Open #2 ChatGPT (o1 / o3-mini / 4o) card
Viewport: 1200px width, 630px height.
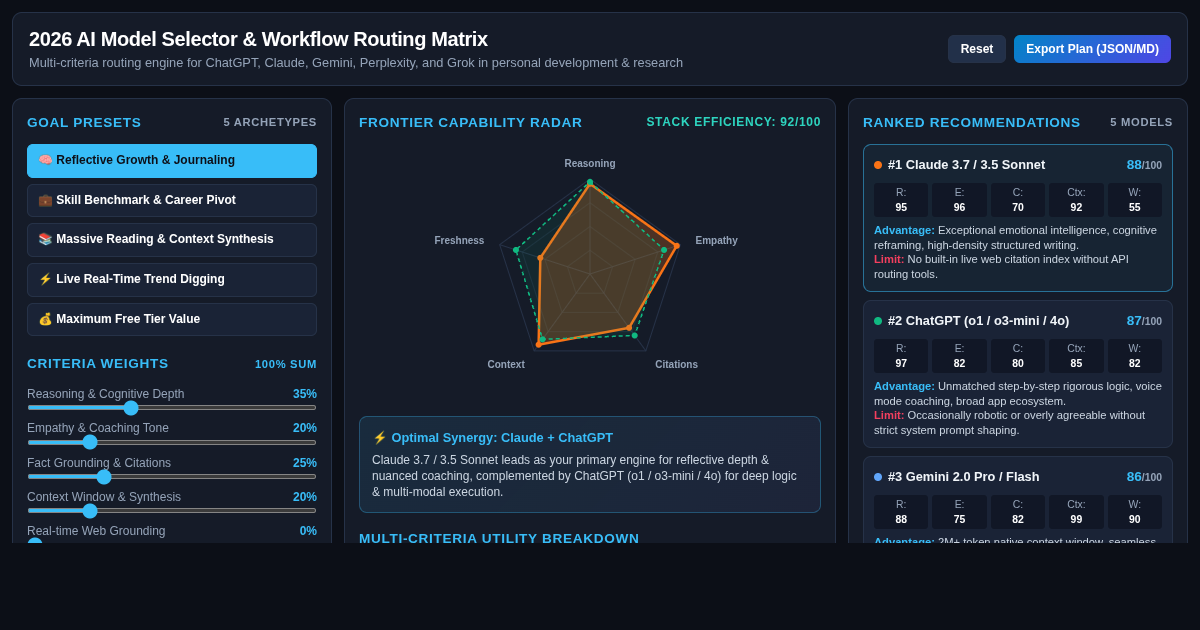[1018, 374]
